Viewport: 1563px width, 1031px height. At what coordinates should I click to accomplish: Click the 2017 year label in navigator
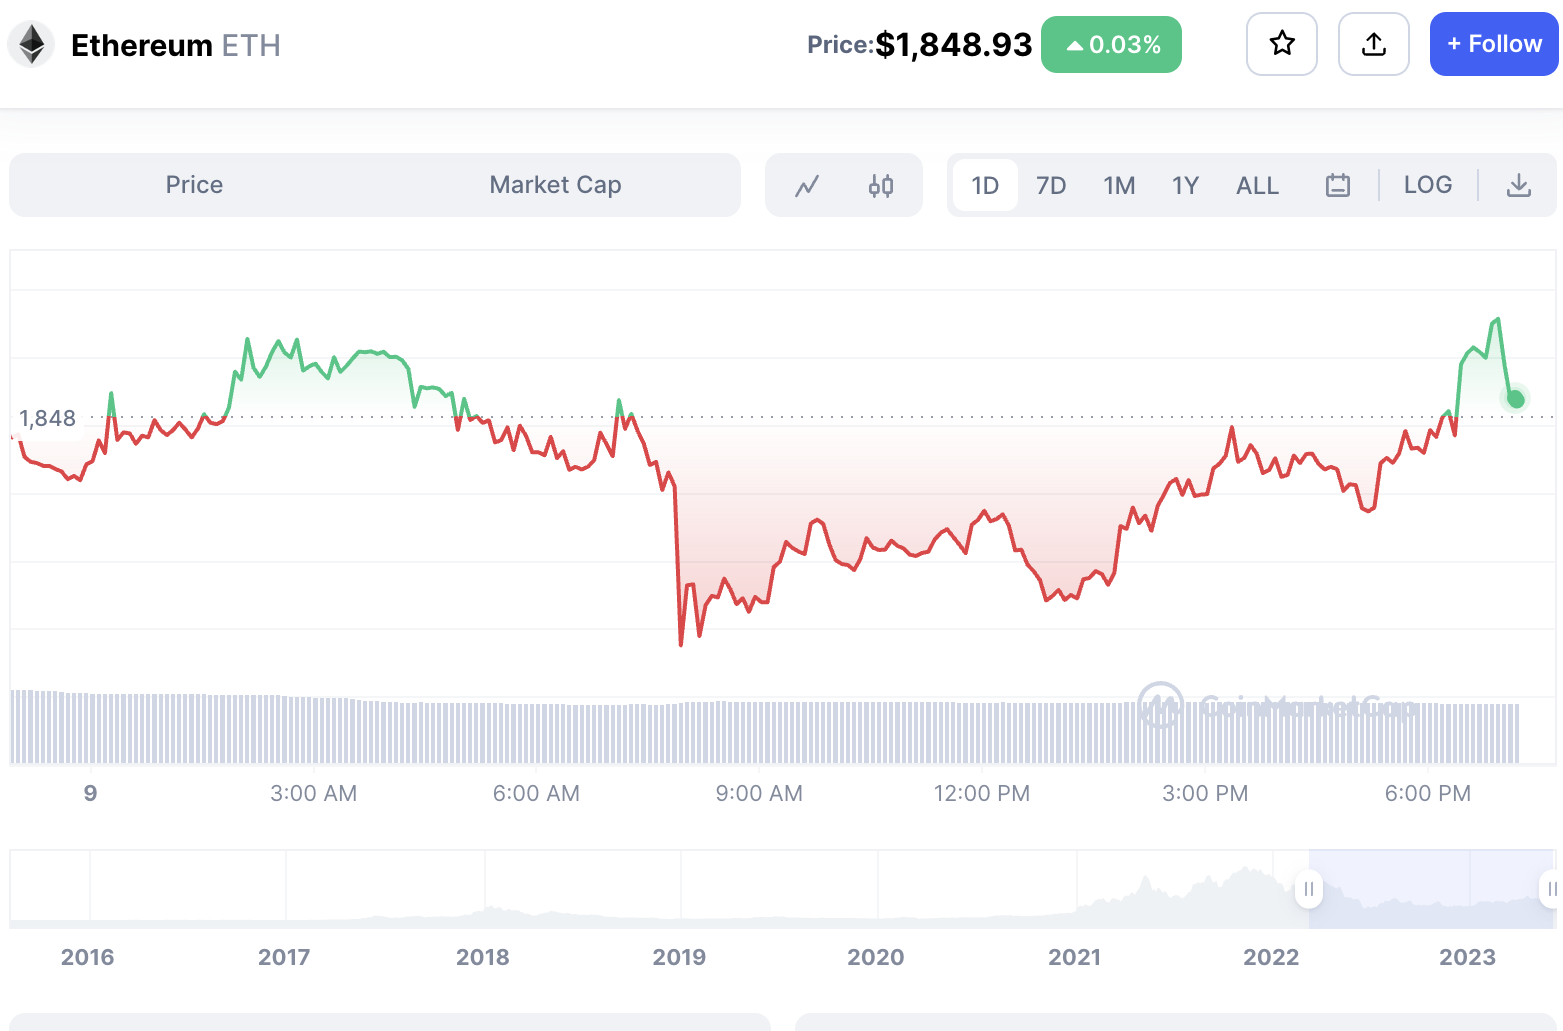(x=284, y=957)
